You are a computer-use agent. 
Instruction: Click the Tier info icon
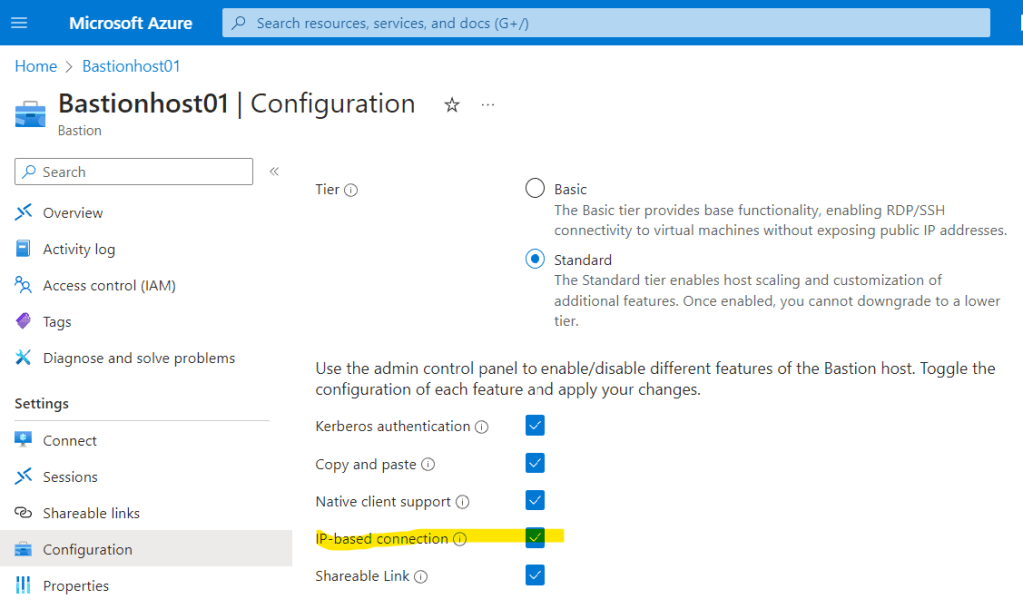[x=351, y=190]
